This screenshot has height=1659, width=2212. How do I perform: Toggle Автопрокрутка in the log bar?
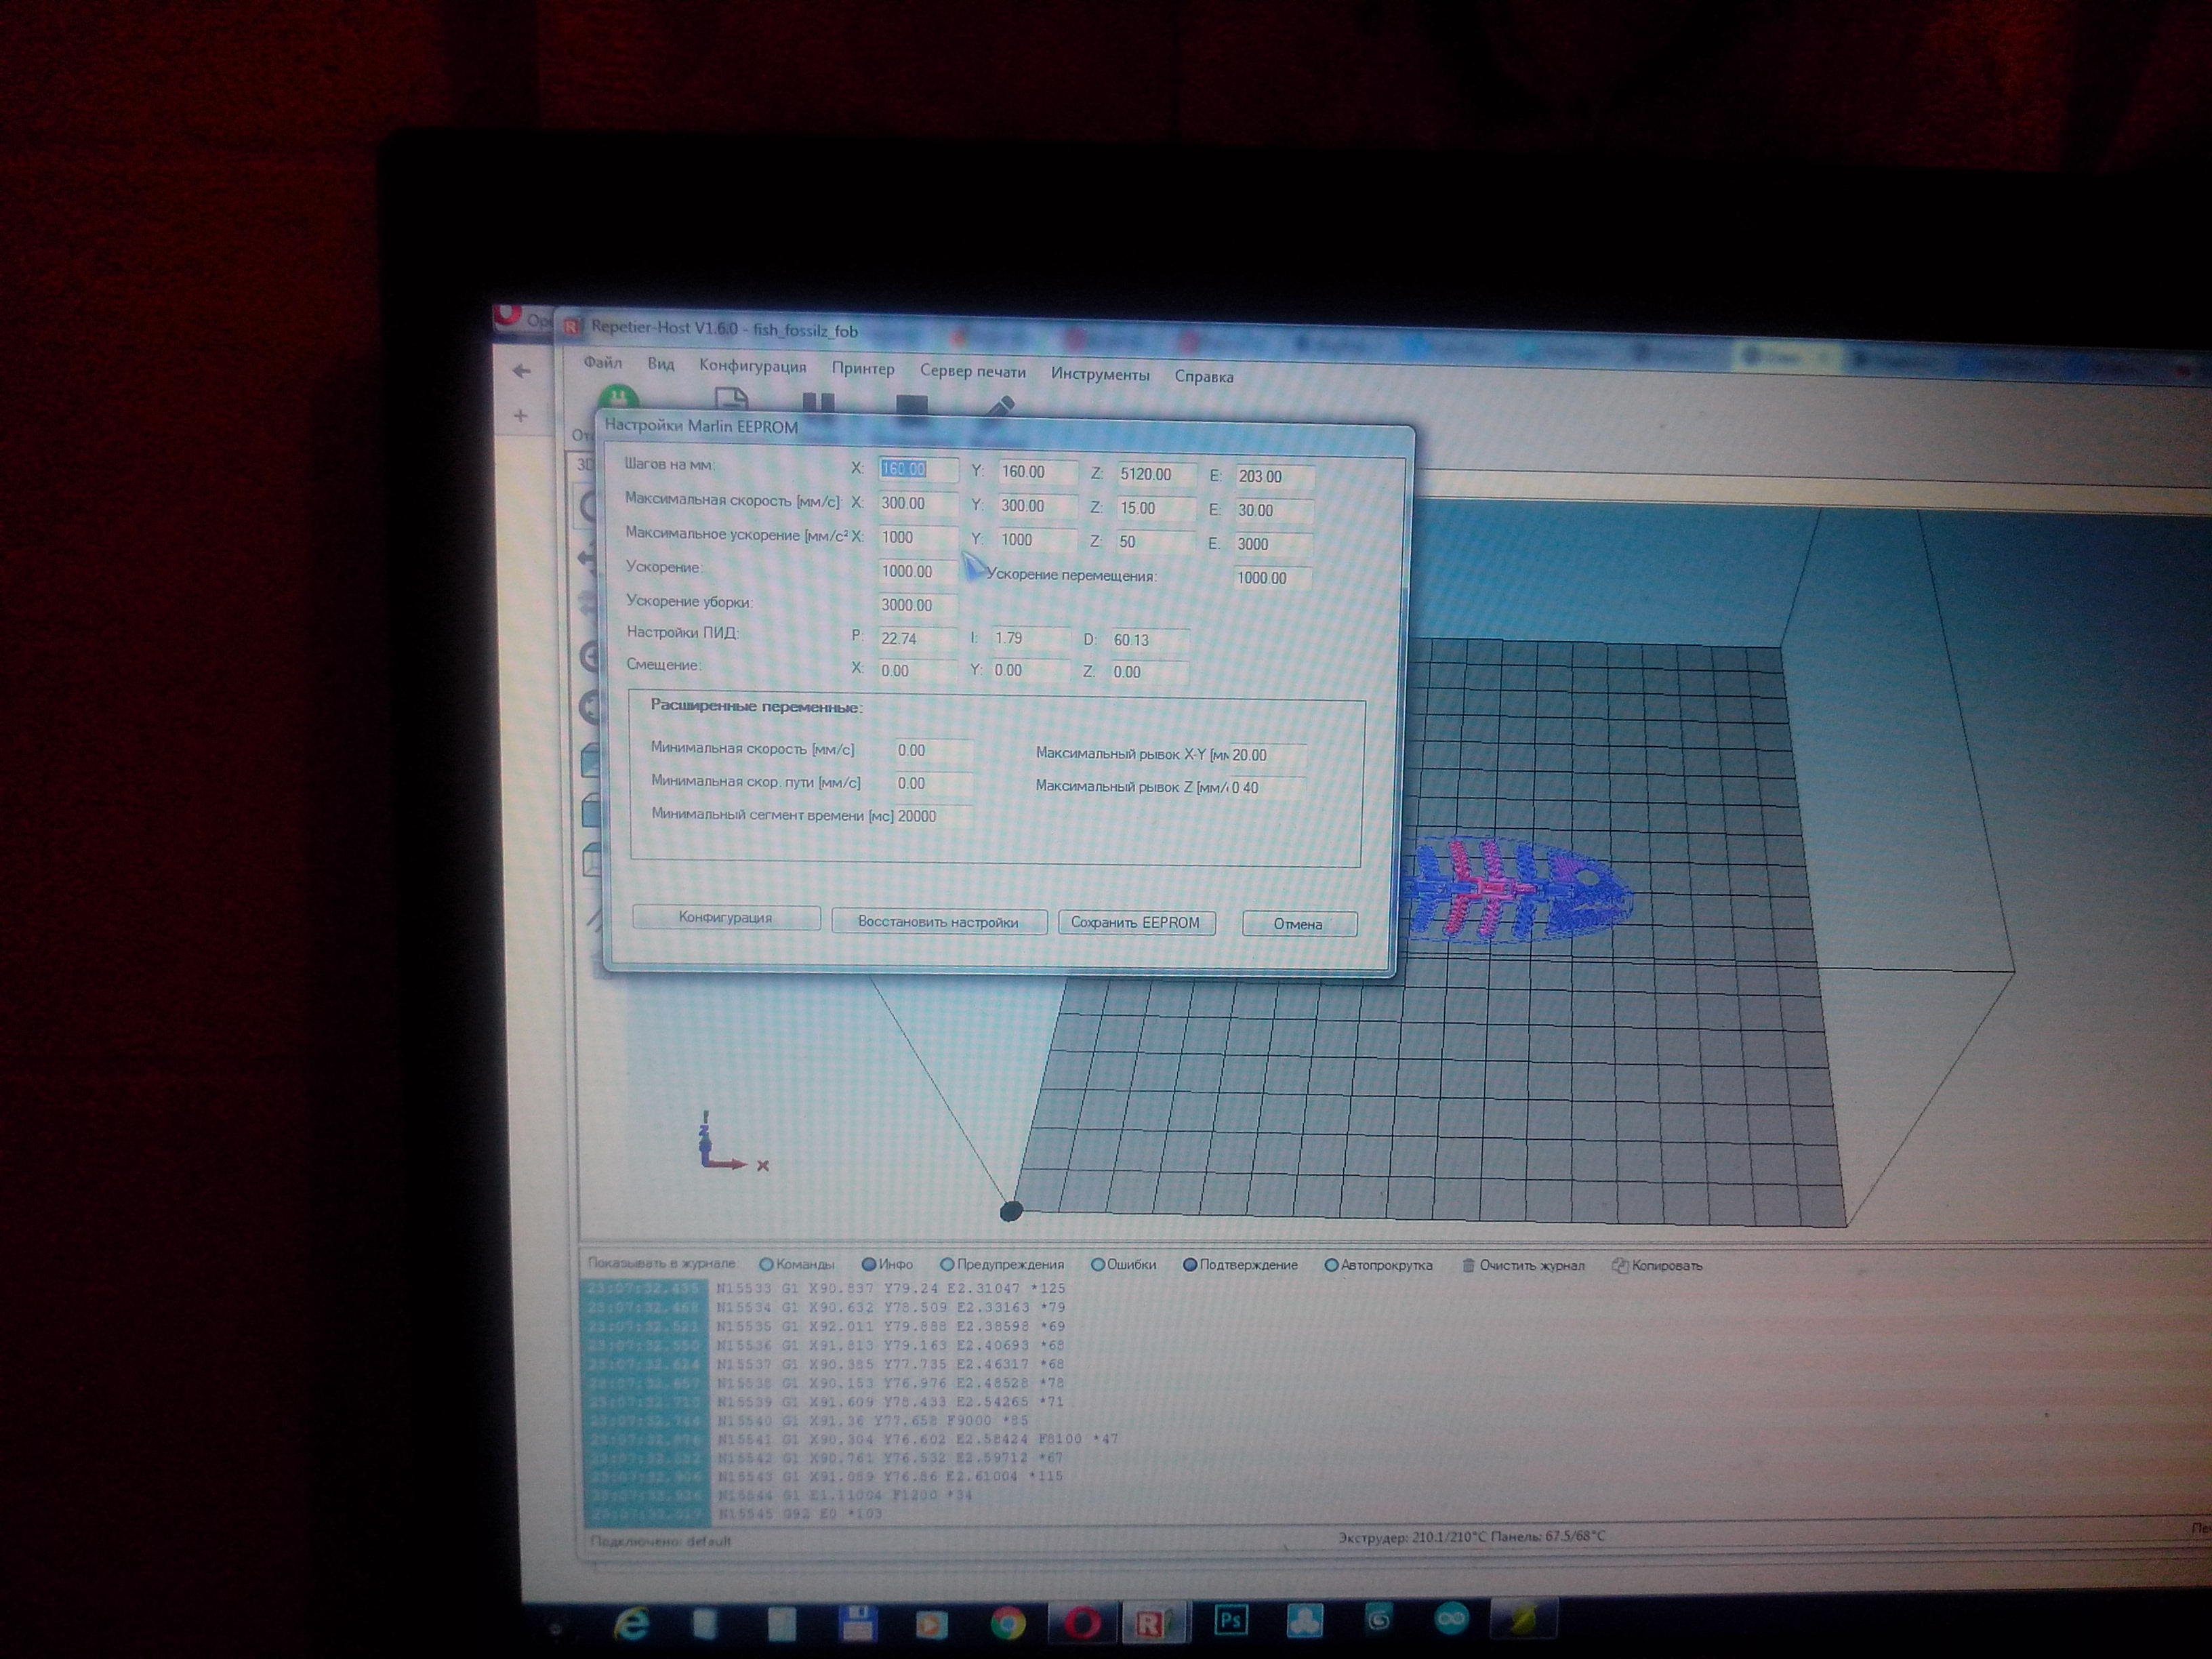1331,1266
